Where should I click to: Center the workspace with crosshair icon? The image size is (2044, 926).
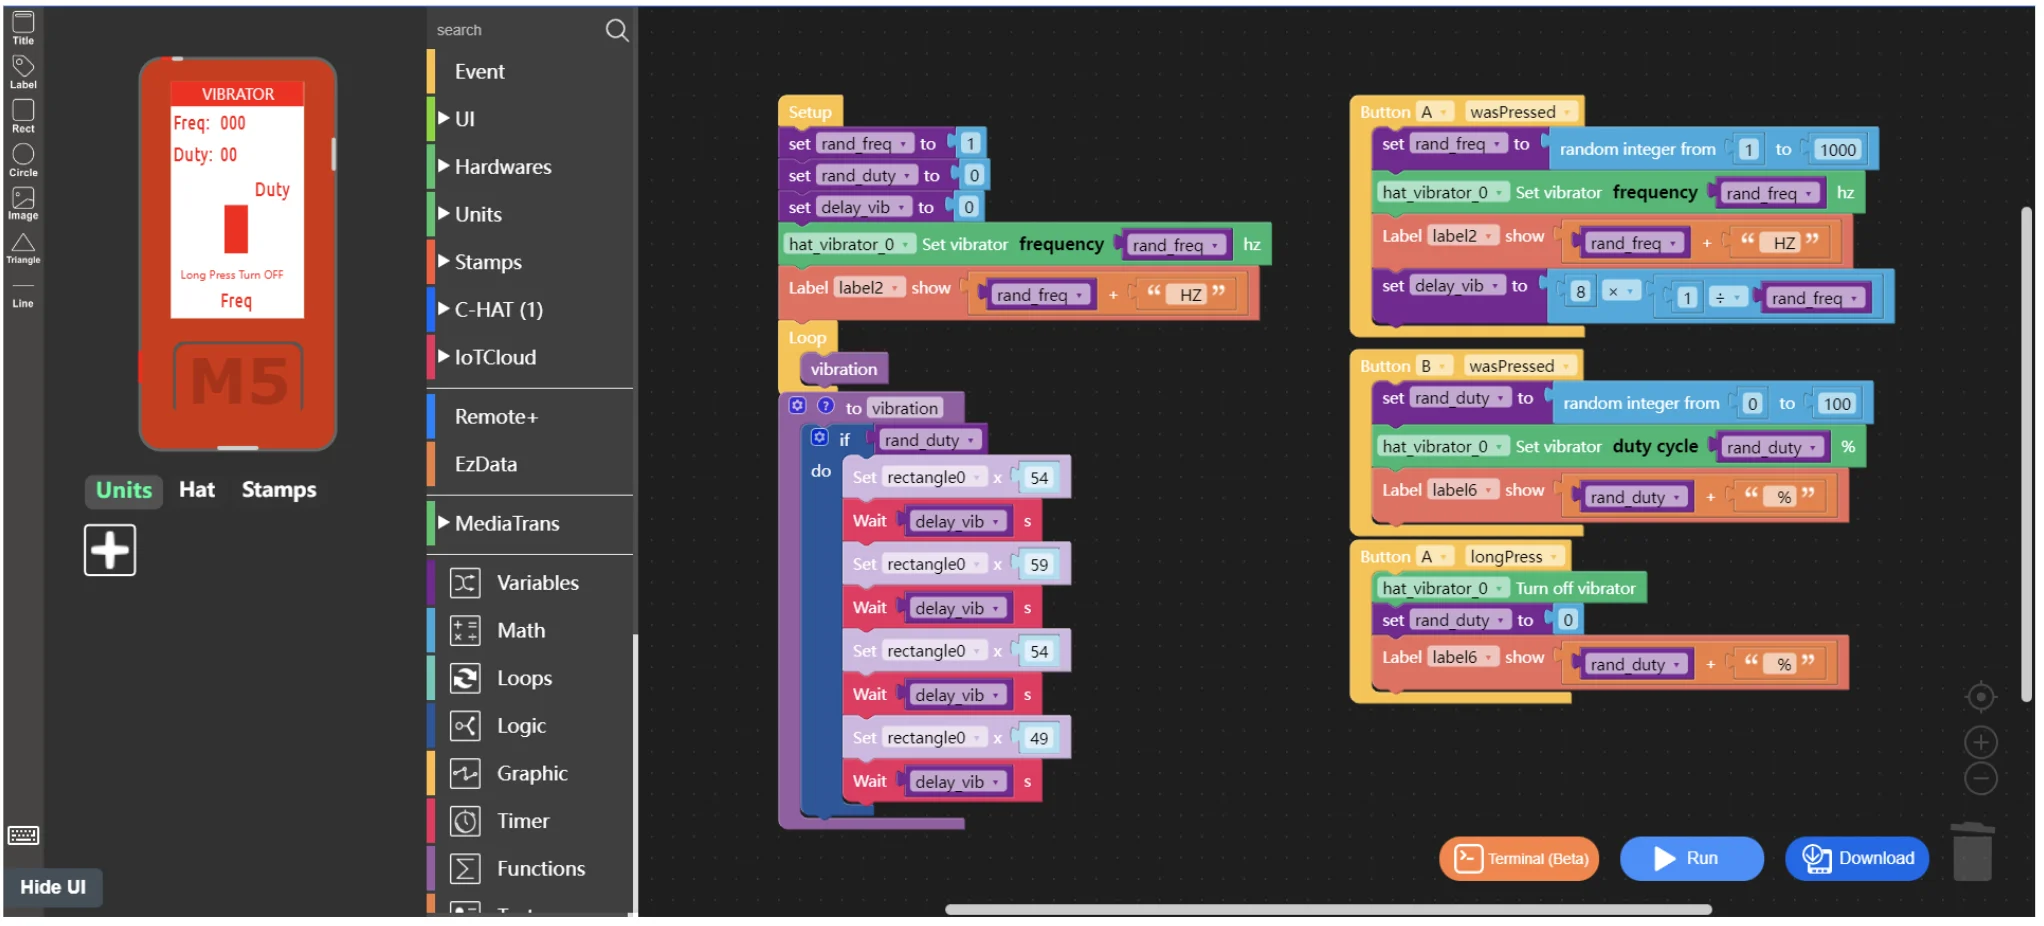pyautogui.click(x=1980, y=697)
